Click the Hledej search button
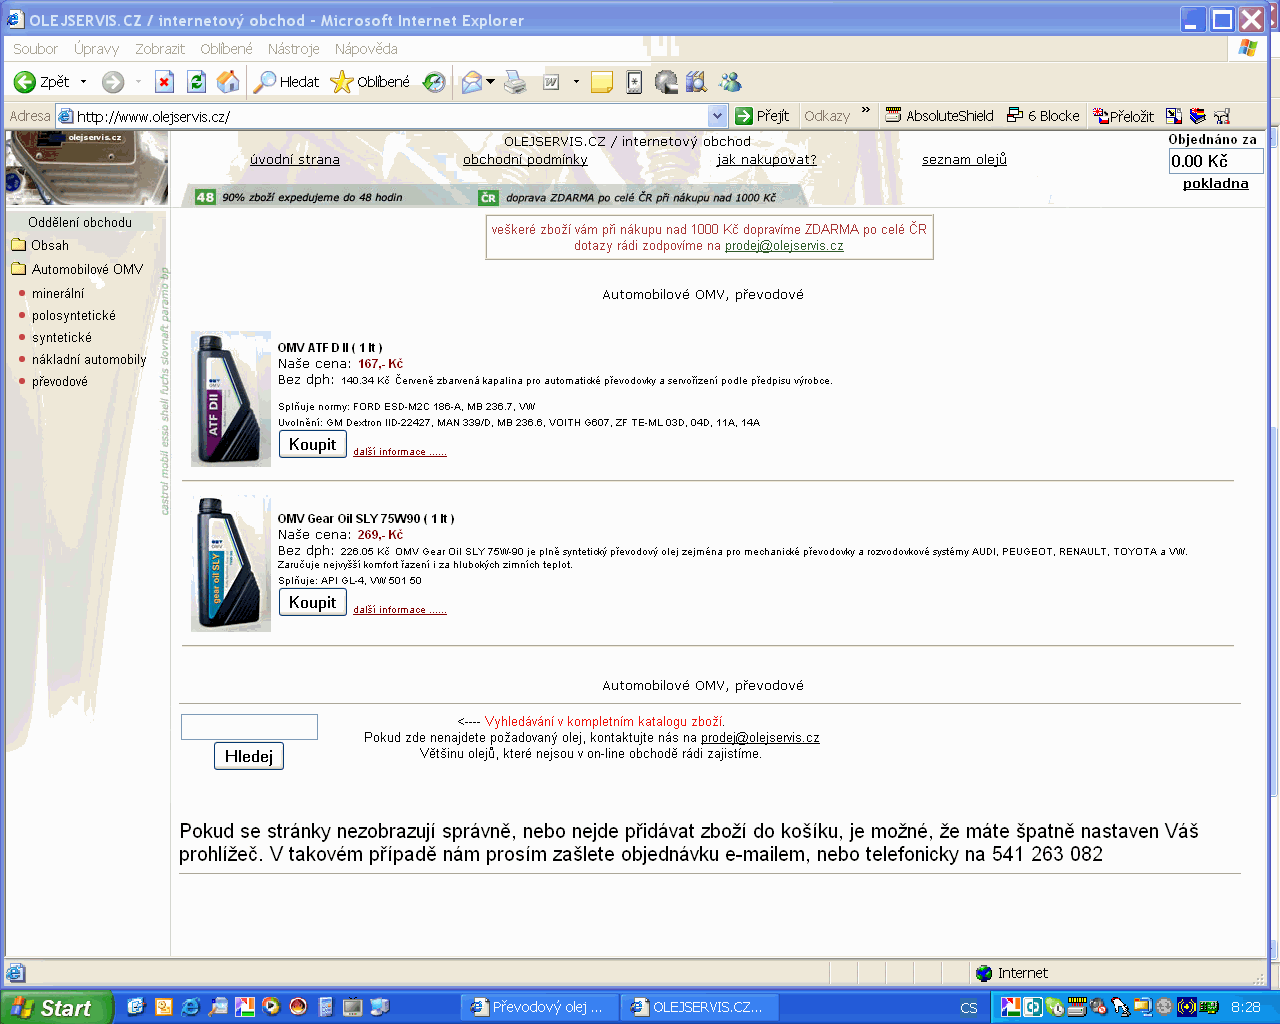Viewport: 1280px width, 1024px height. 249,756
